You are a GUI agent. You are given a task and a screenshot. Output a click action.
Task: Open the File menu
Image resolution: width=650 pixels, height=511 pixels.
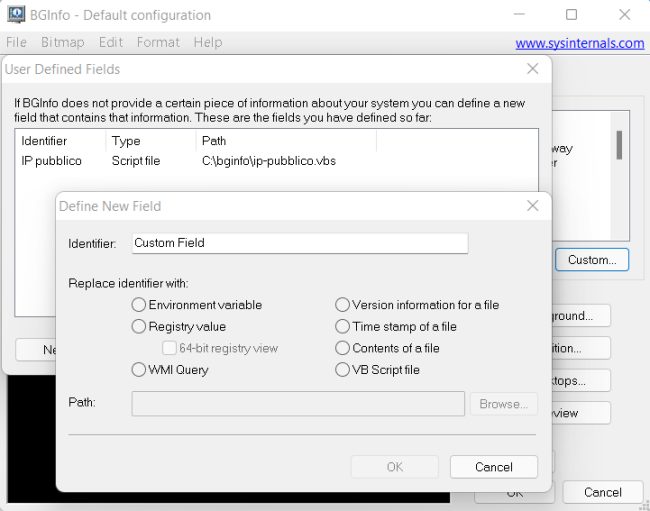(x=16, y=43)
